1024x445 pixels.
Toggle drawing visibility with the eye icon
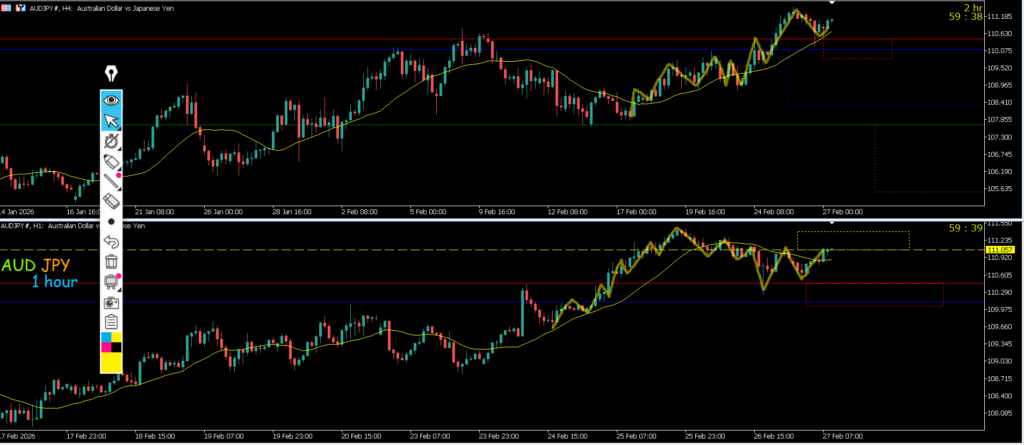111,100
